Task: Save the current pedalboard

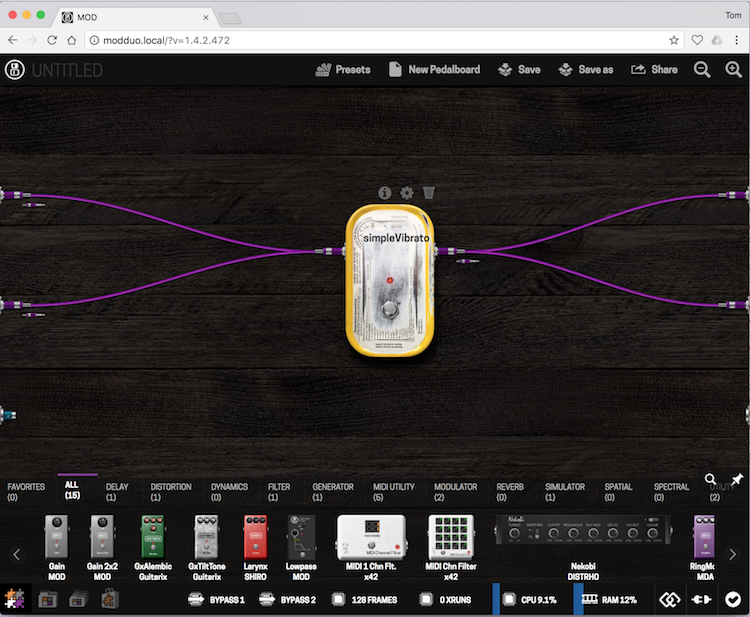Action: 519,70
